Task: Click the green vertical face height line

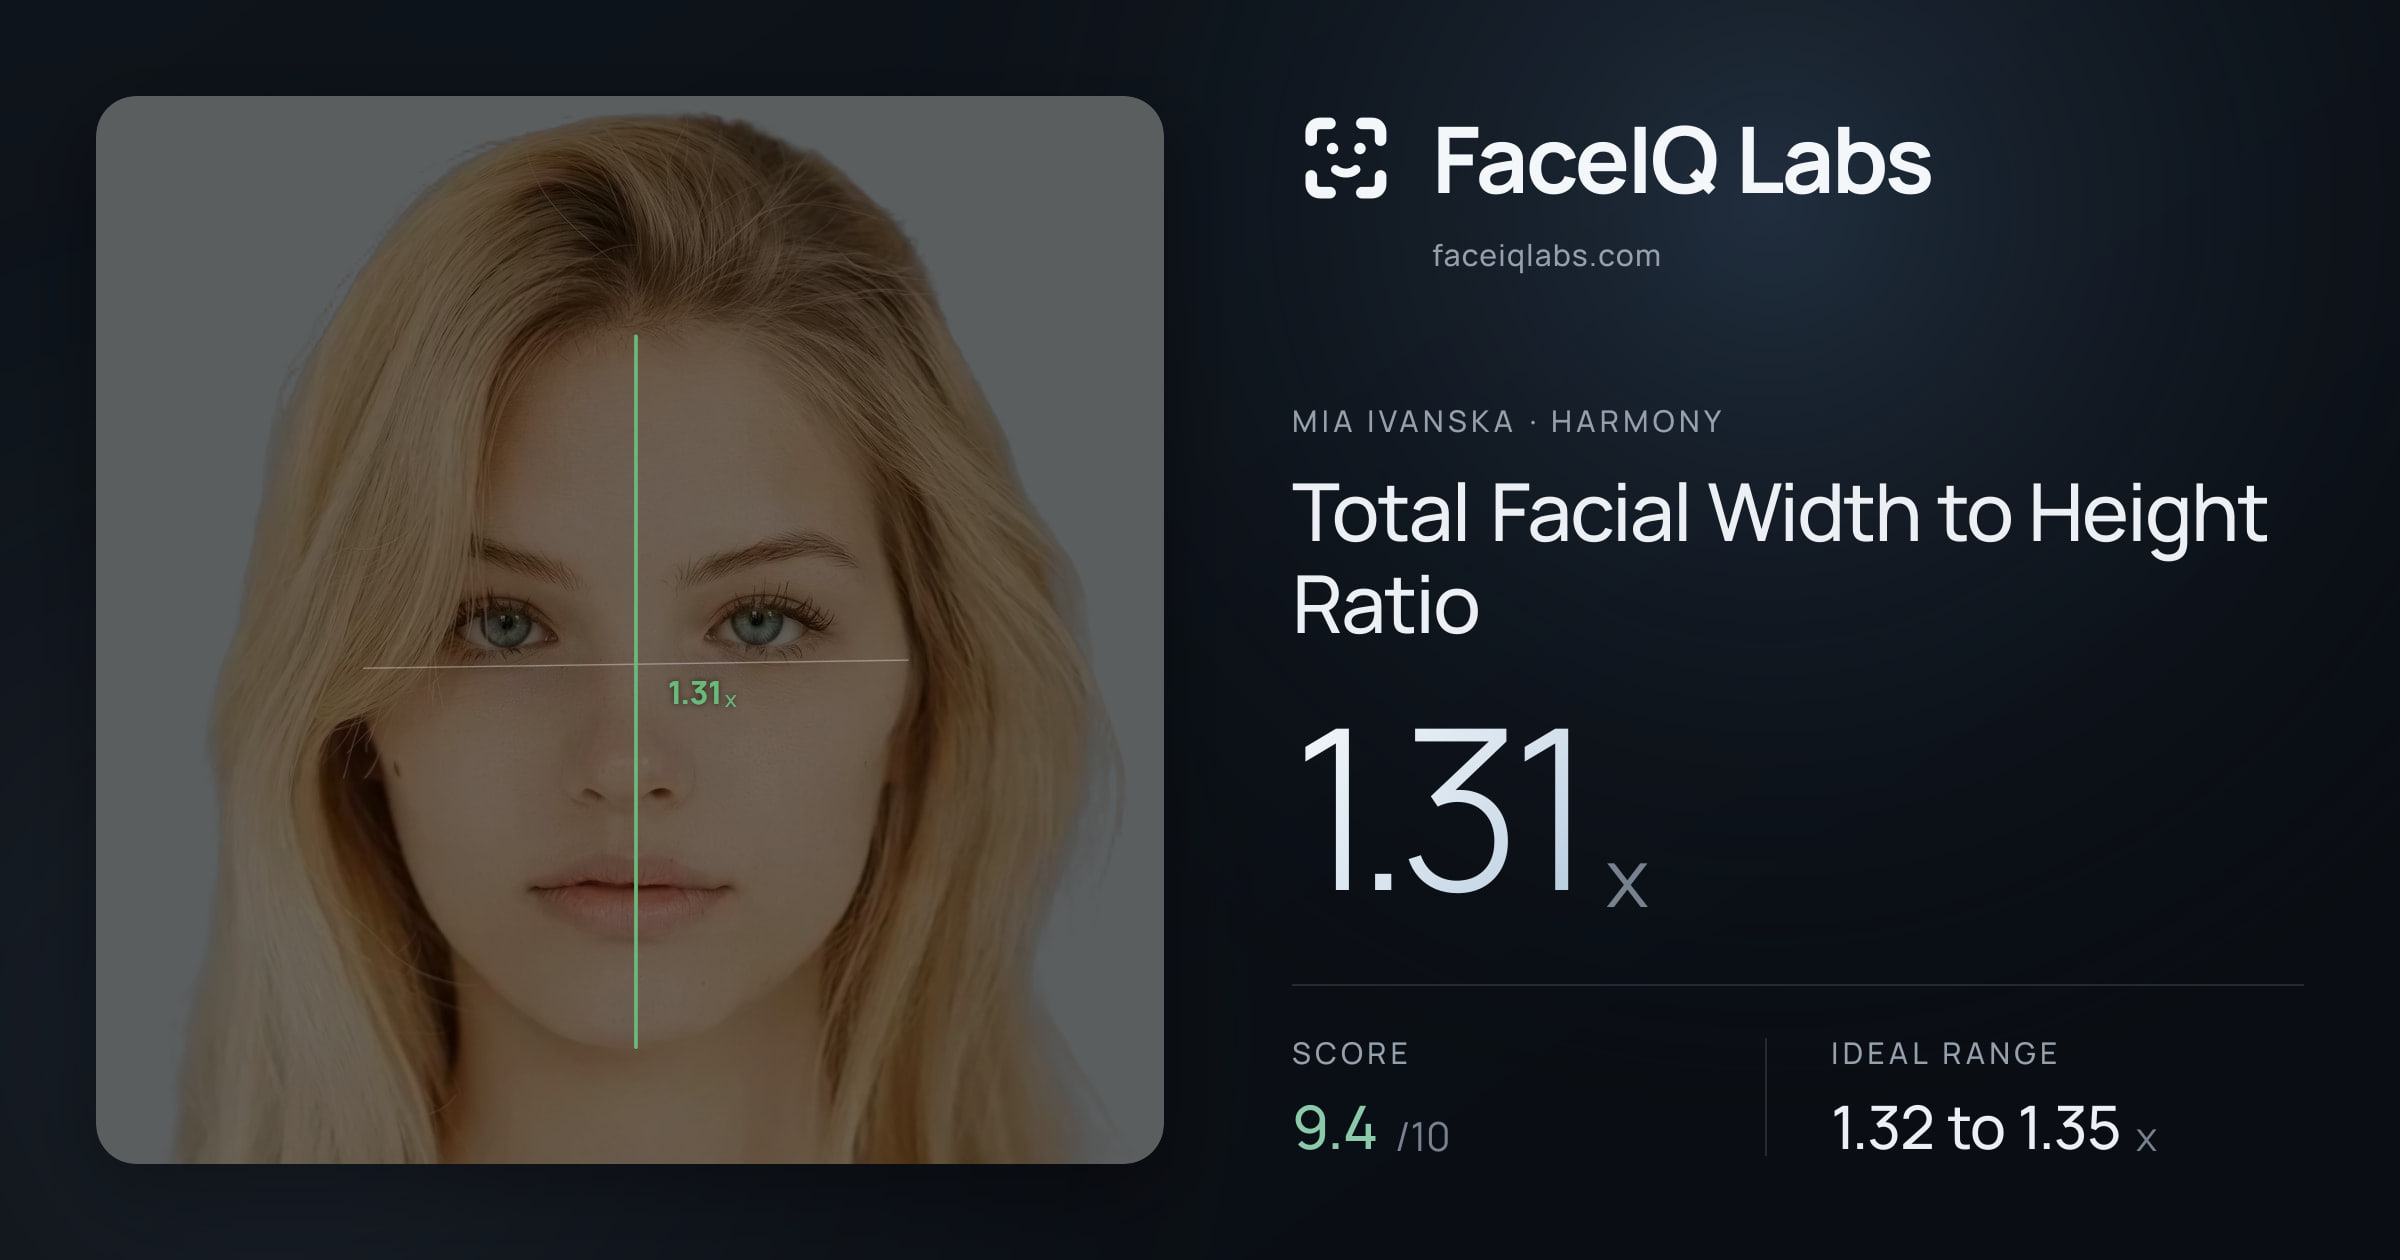Action: point(636,692)
